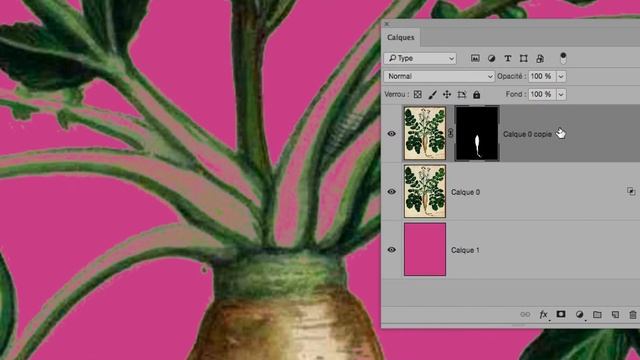Filter layers by smart object type
This screenshot has width=640, height=360.
[x=540, y=58]
